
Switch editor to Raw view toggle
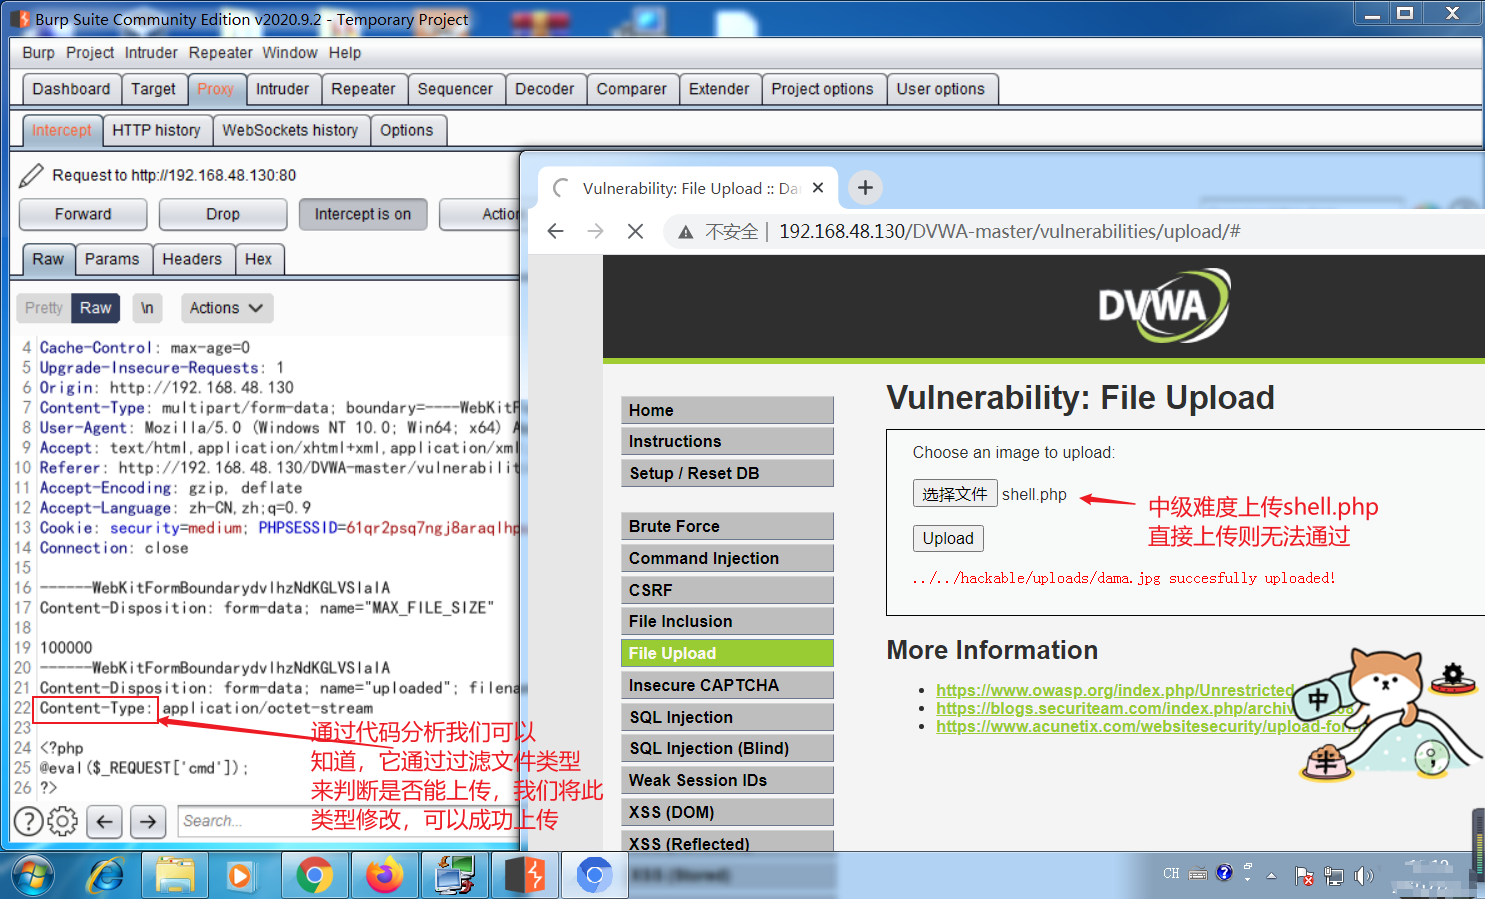coord(96,308)
